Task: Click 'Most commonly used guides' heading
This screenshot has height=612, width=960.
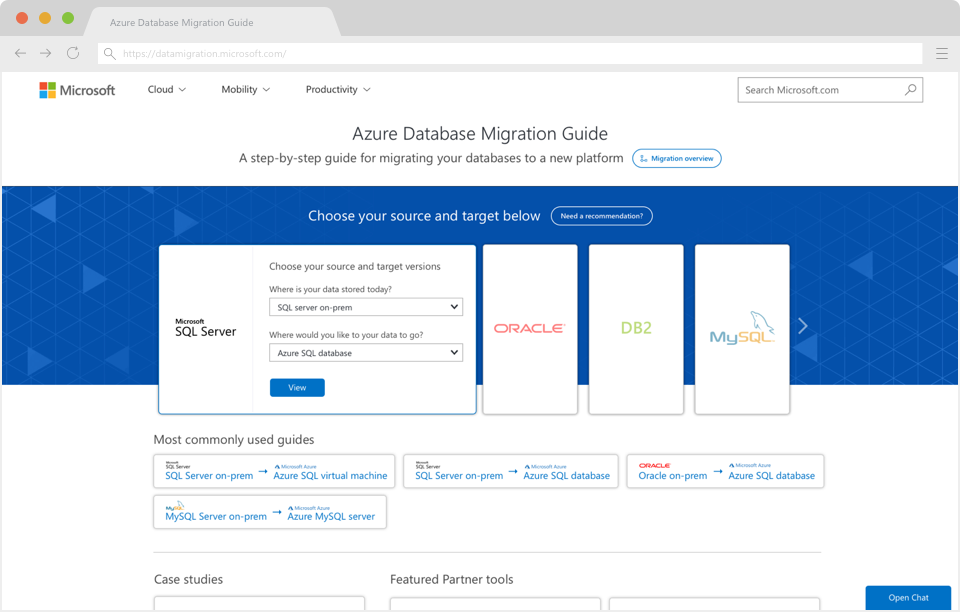Action: click(x=234, y=439)
